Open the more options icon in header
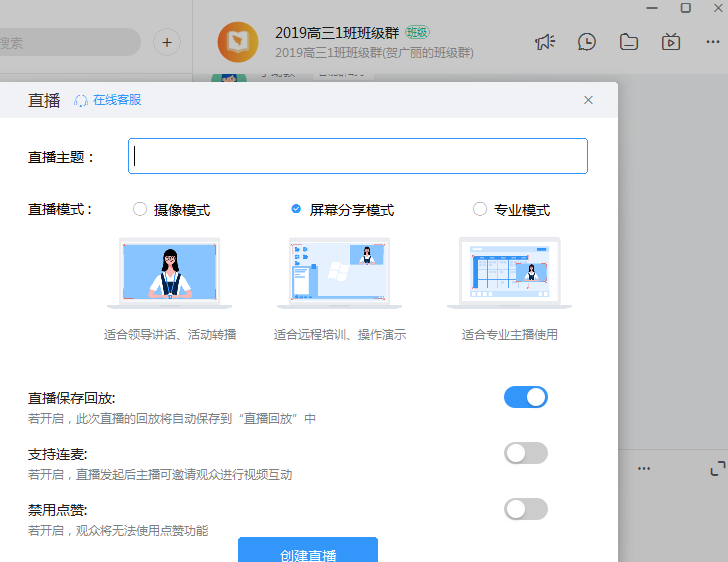 pos(713,42)
